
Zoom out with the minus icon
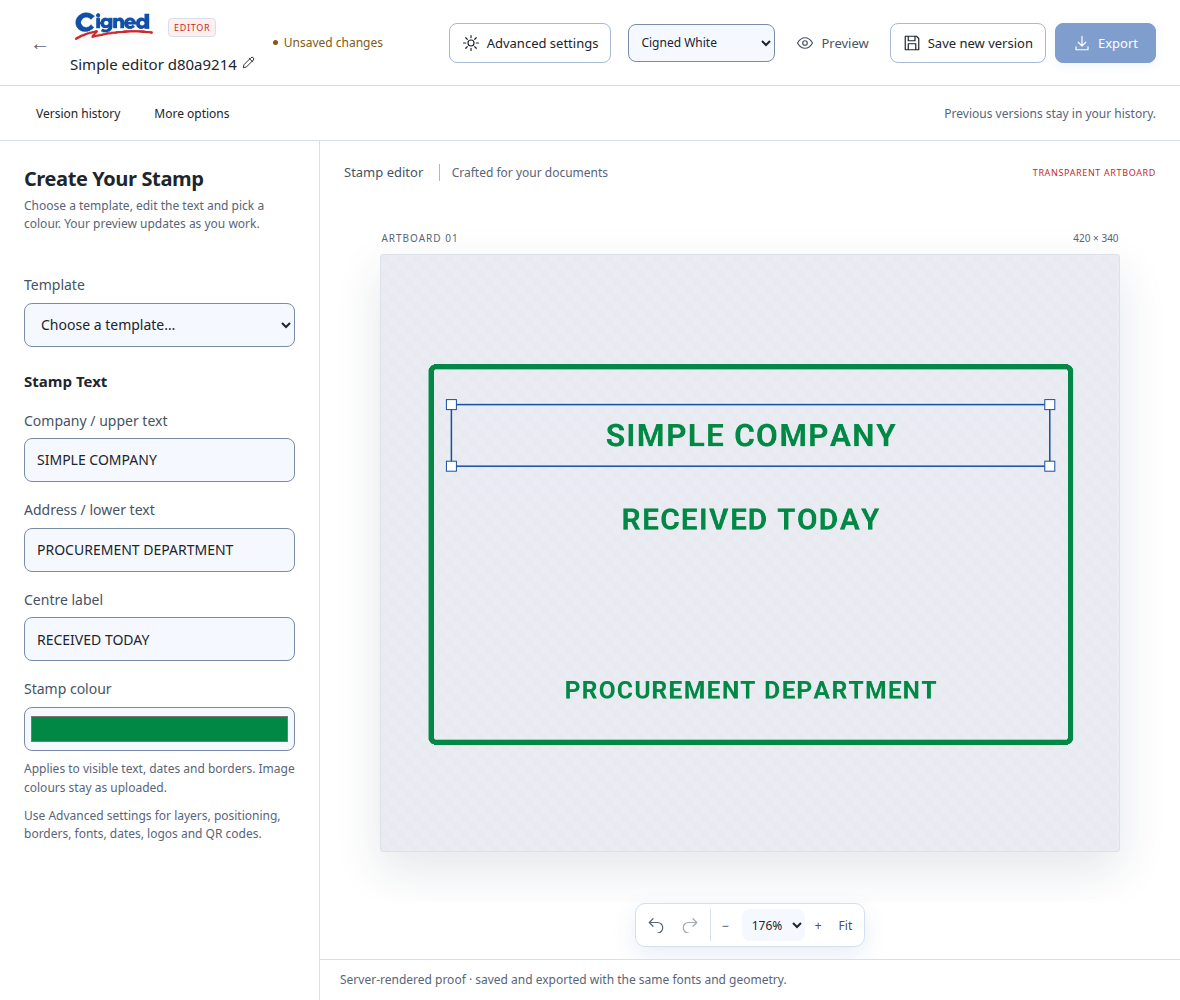click(x=725, y=926)
